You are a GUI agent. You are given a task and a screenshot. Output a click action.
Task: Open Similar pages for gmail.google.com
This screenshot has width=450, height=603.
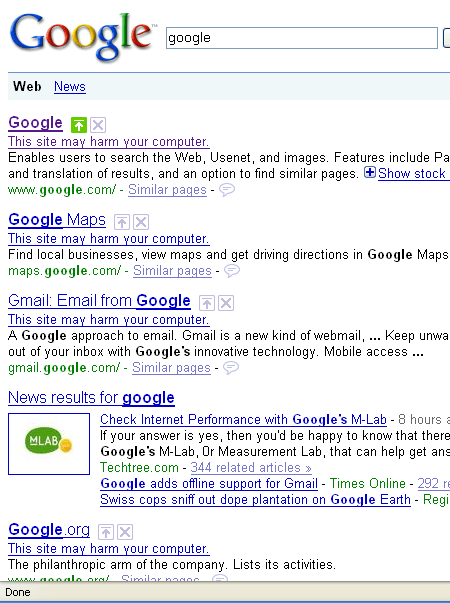point(172,368)
